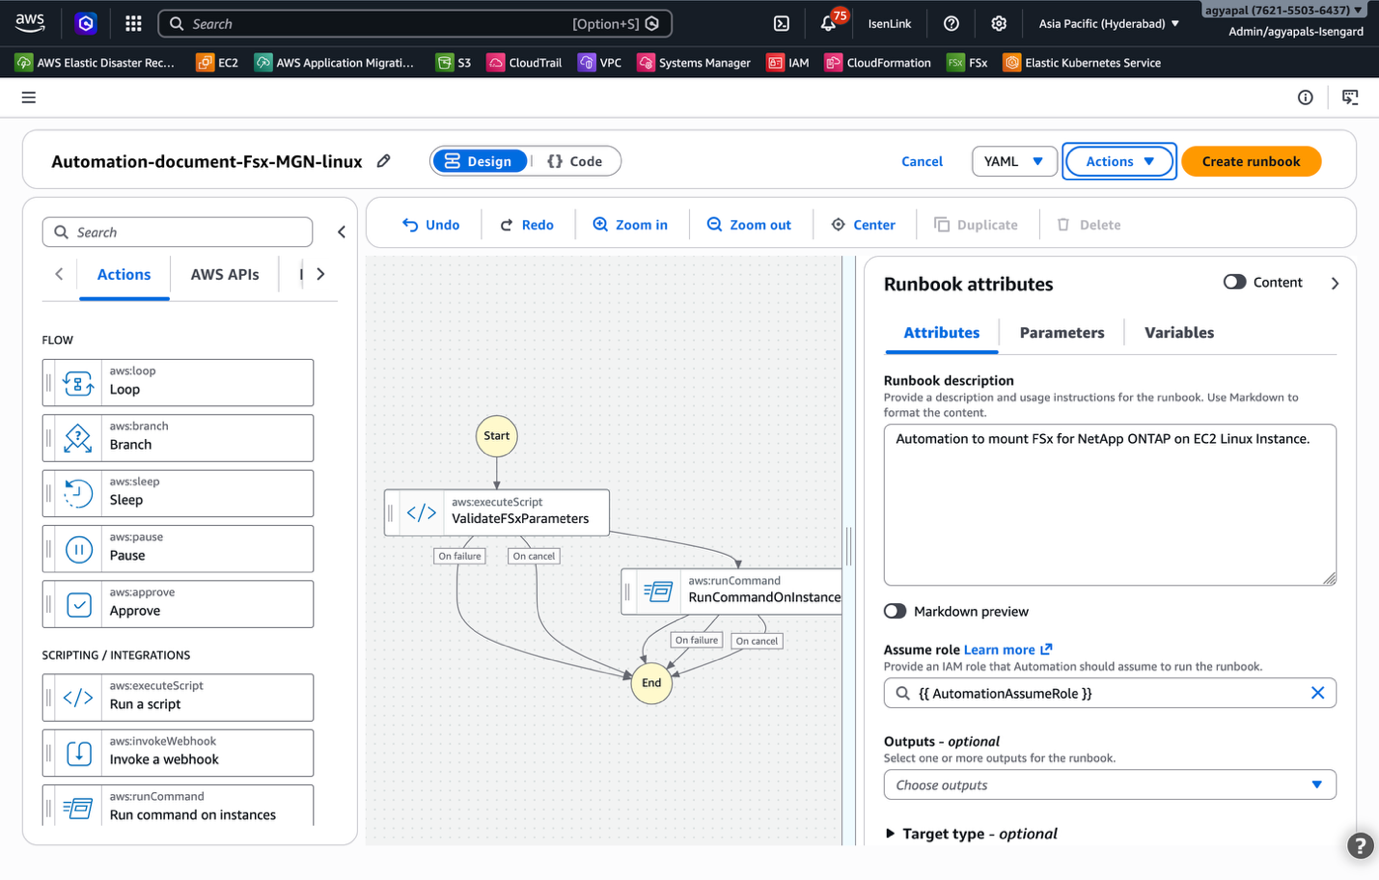Screen dimensions: 1379x880
Task: Launch CloudShell terminal icon
Action: [782, 23]
